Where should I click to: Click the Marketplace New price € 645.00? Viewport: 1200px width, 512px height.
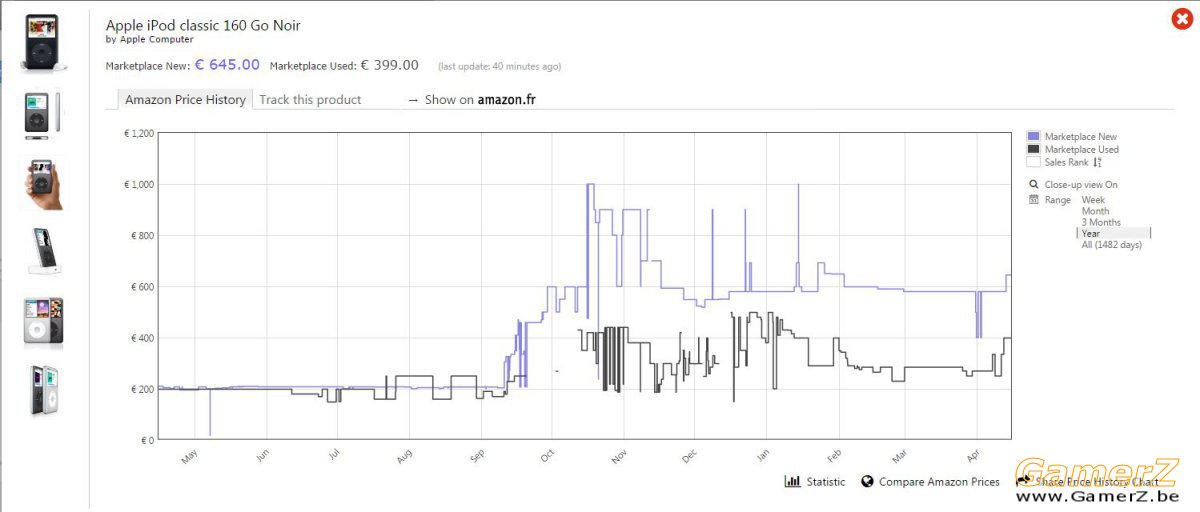coord(227,65)
